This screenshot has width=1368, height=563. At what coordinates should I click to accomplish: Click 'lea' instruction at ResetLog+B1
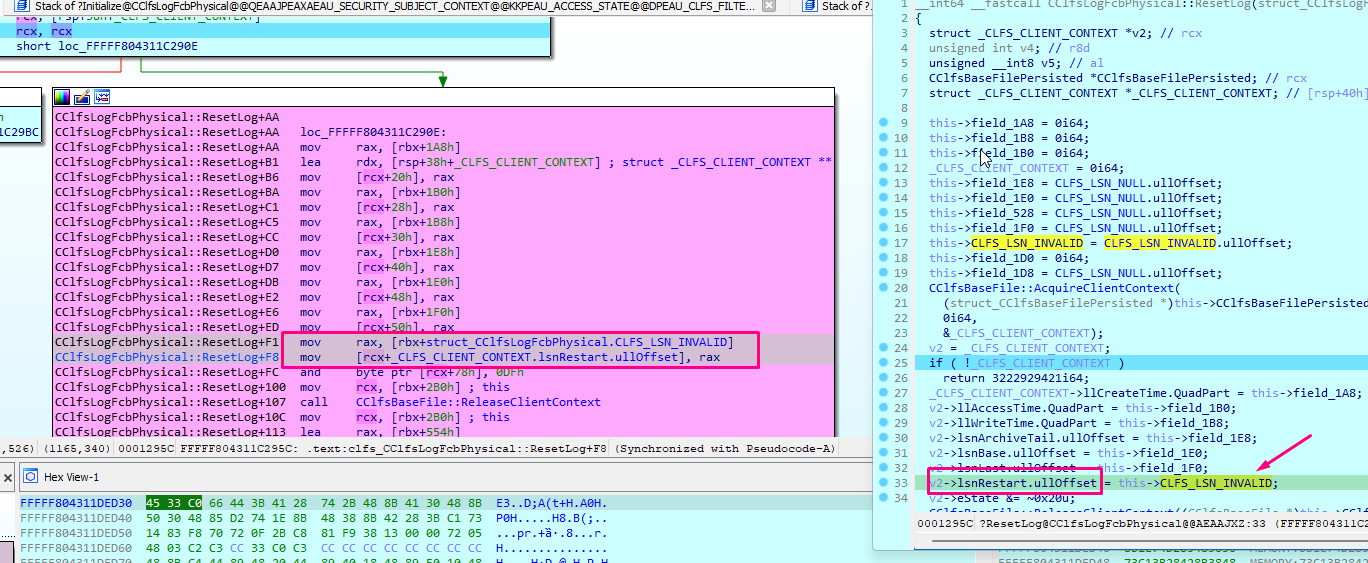310,162
